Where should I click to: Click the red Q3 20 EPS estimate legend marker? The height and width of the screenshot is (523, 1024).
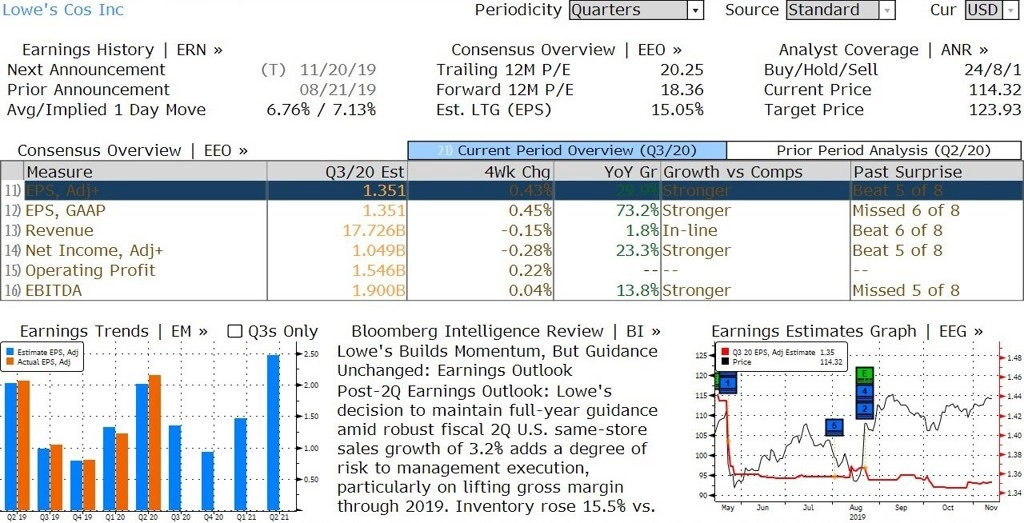(725, 353)
